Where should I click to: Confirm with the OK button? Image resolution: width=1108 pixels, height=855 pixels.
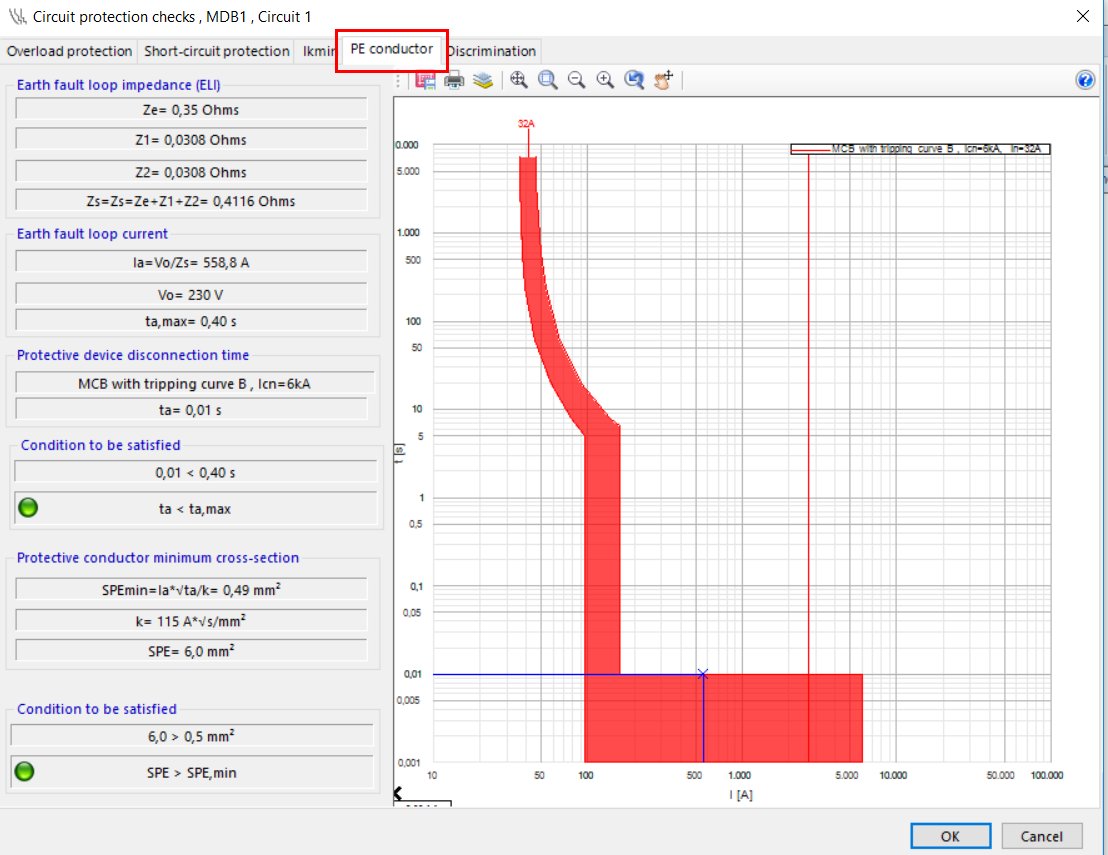click(x=950, y=836)
